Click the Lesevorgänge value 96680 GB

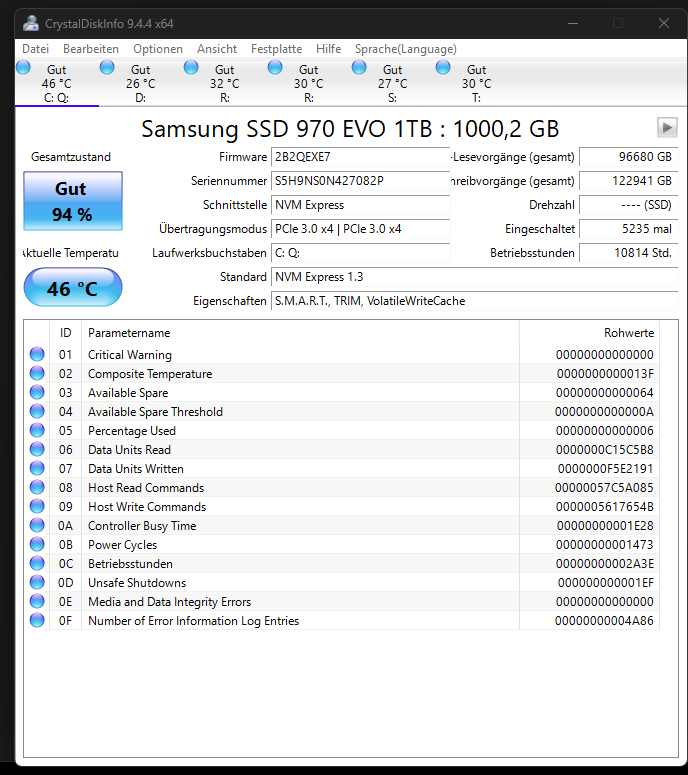[628, 157]
